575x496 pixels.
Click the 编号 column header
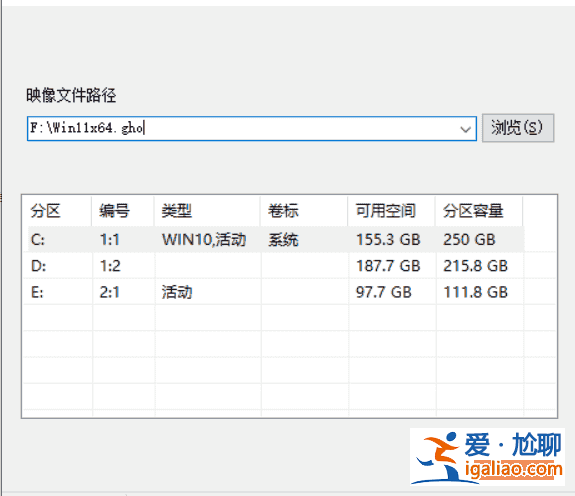[122, 211]
